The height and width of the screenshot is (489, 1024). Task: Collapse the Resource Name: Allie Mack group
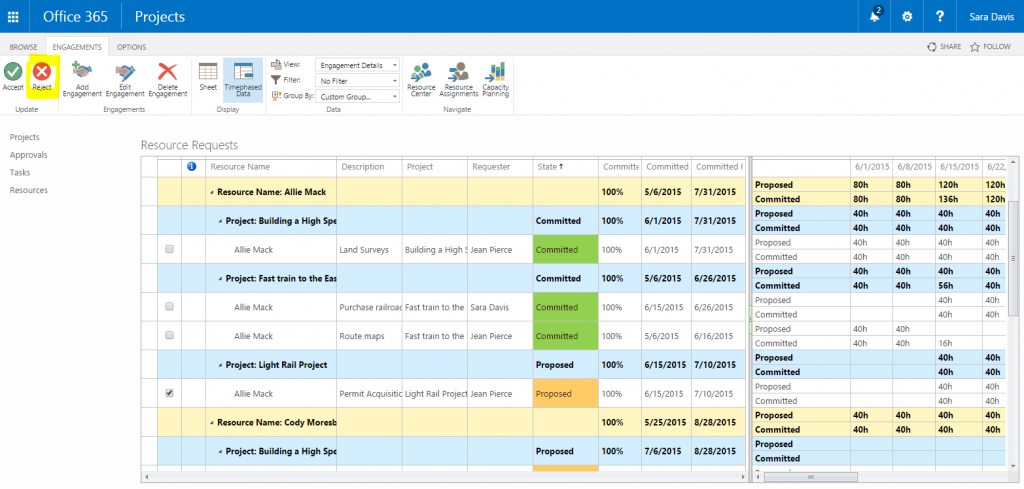pos(211,192)
